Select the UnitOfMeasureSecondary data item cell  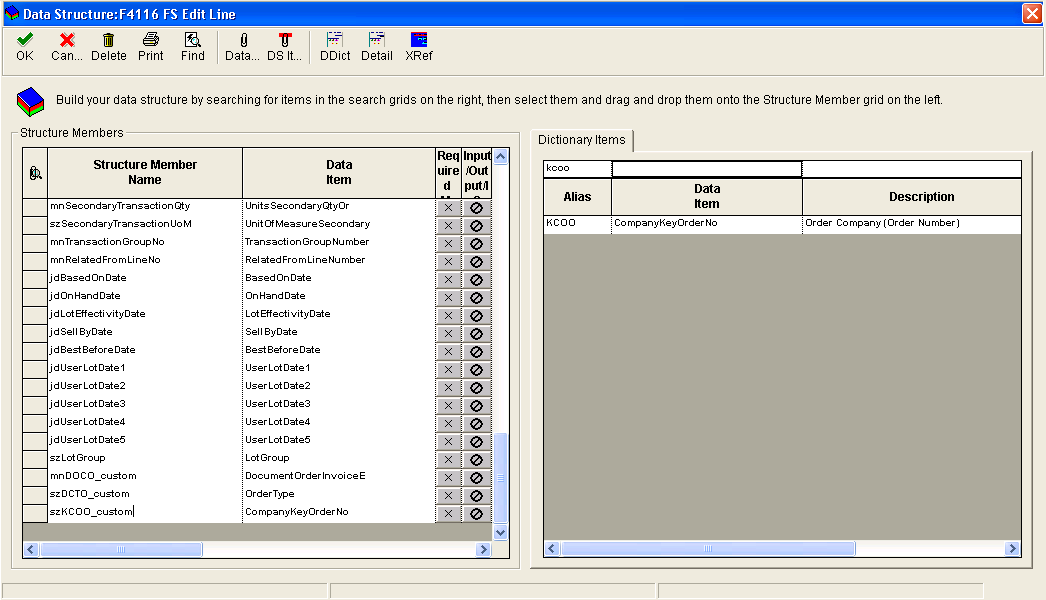[339, 224]
